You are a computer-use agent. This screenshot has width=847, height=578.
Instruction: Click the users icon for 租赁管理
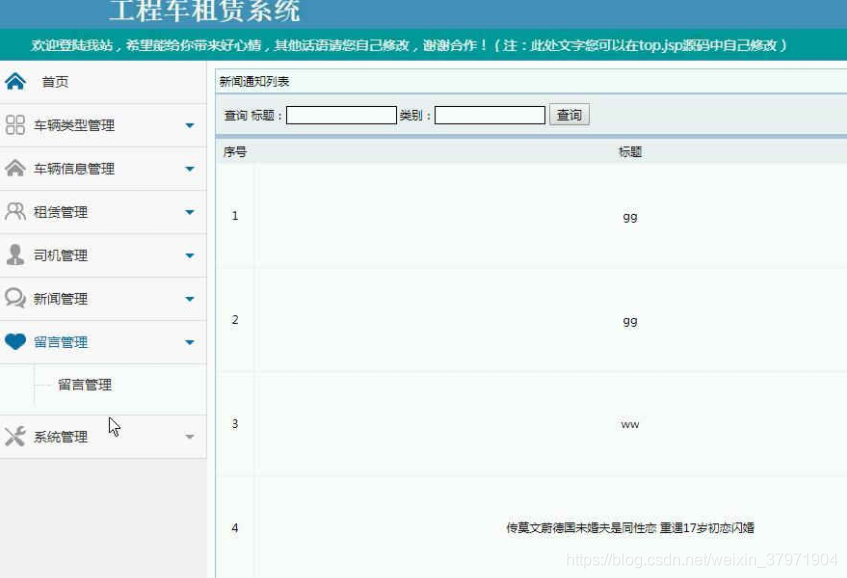15,211
